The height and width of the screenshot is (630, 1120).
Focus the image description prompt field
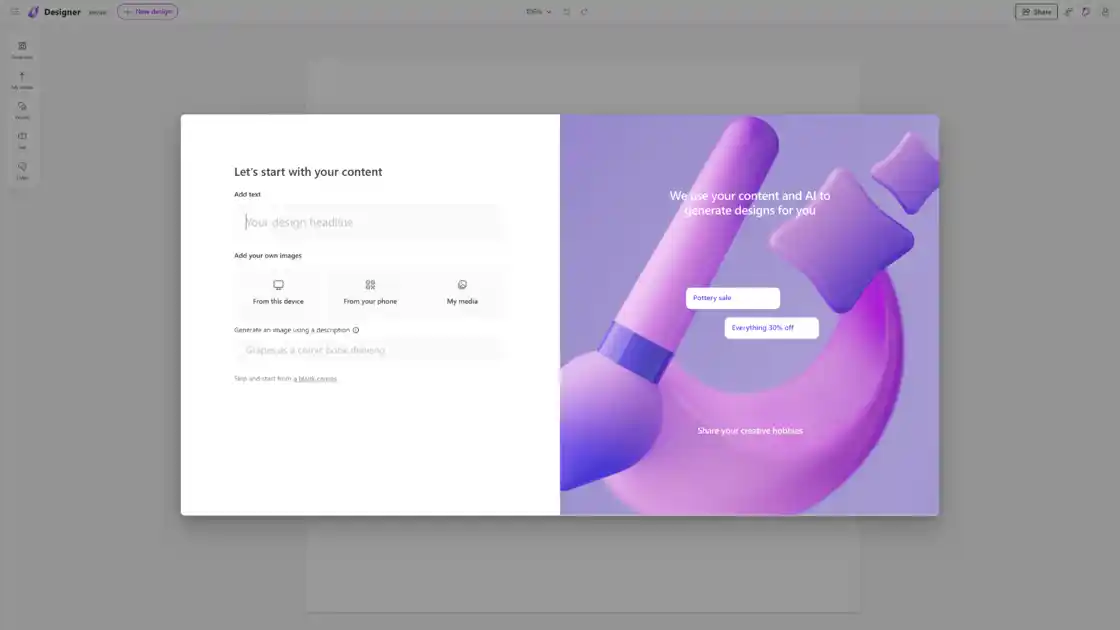click(x=370, y=350)
